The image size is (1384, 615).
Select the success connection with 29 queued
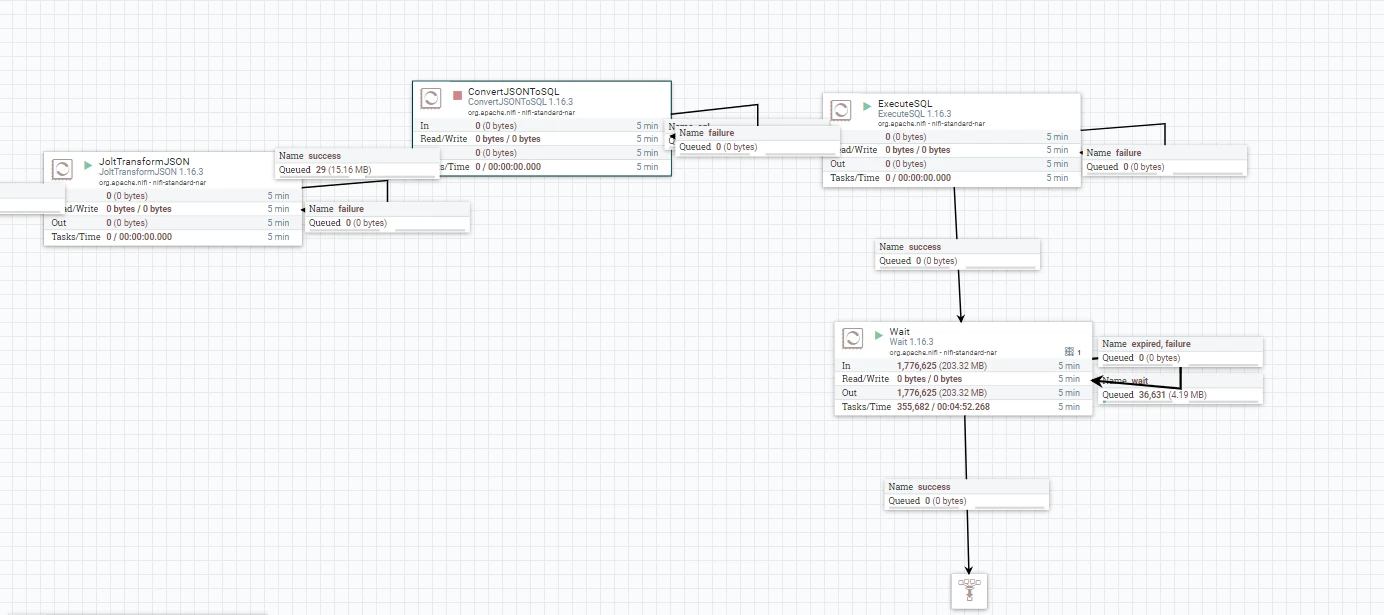pos(357,163)
